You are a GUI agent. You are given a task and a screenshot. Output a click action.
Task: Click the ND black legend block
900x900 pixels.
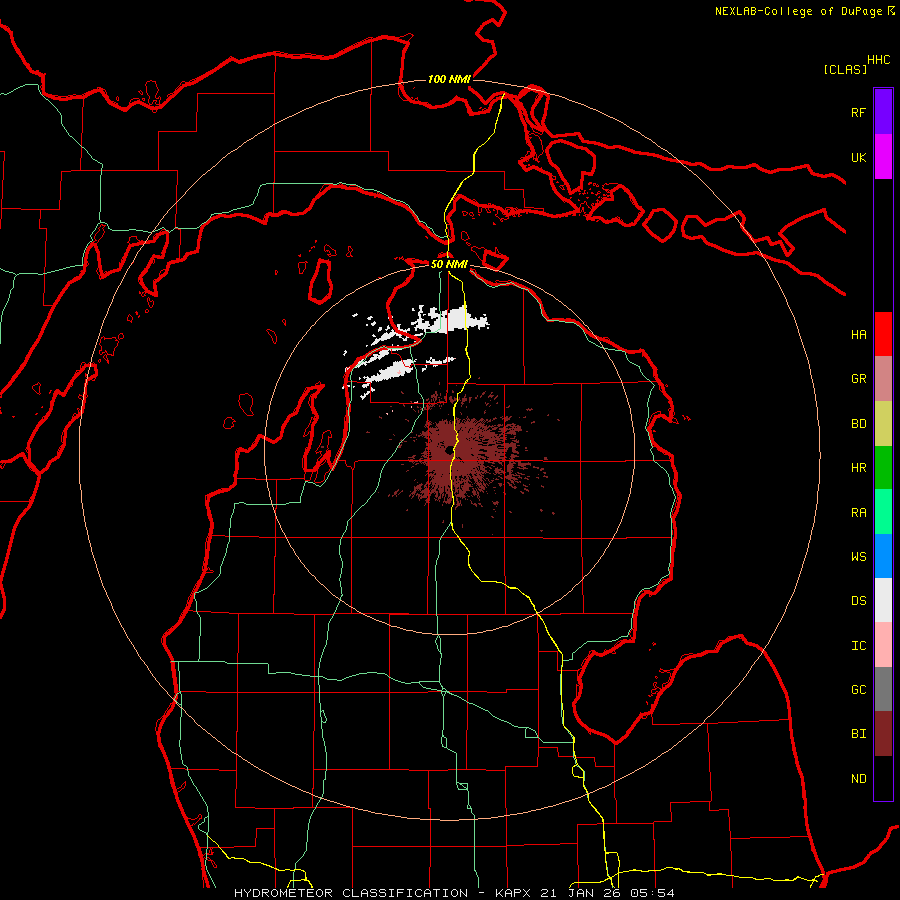pos(883,778)
